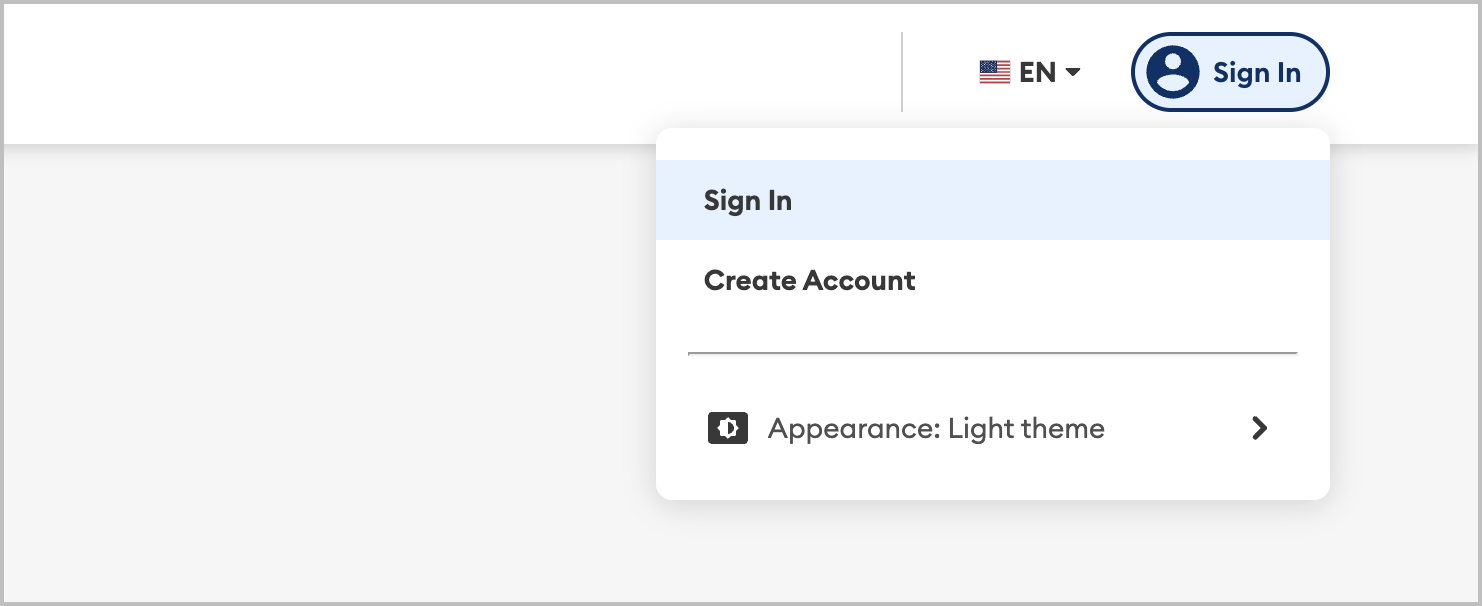1482x606 pixels.
Task: Click the user avatar icon
Action: pyautogui.click(x=1172, y=72)
